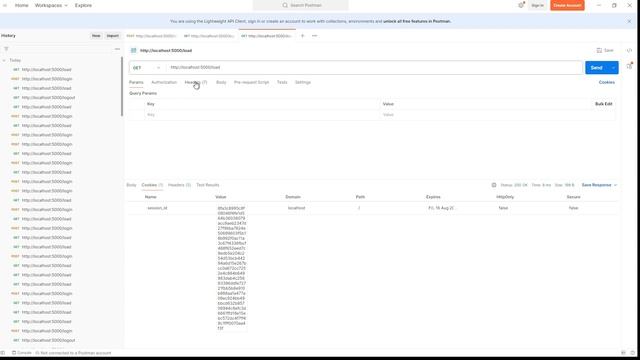This screenshot has width=640, height=360.
Task: Click the Status 200 OK text
Action: [x=514, y=185]
